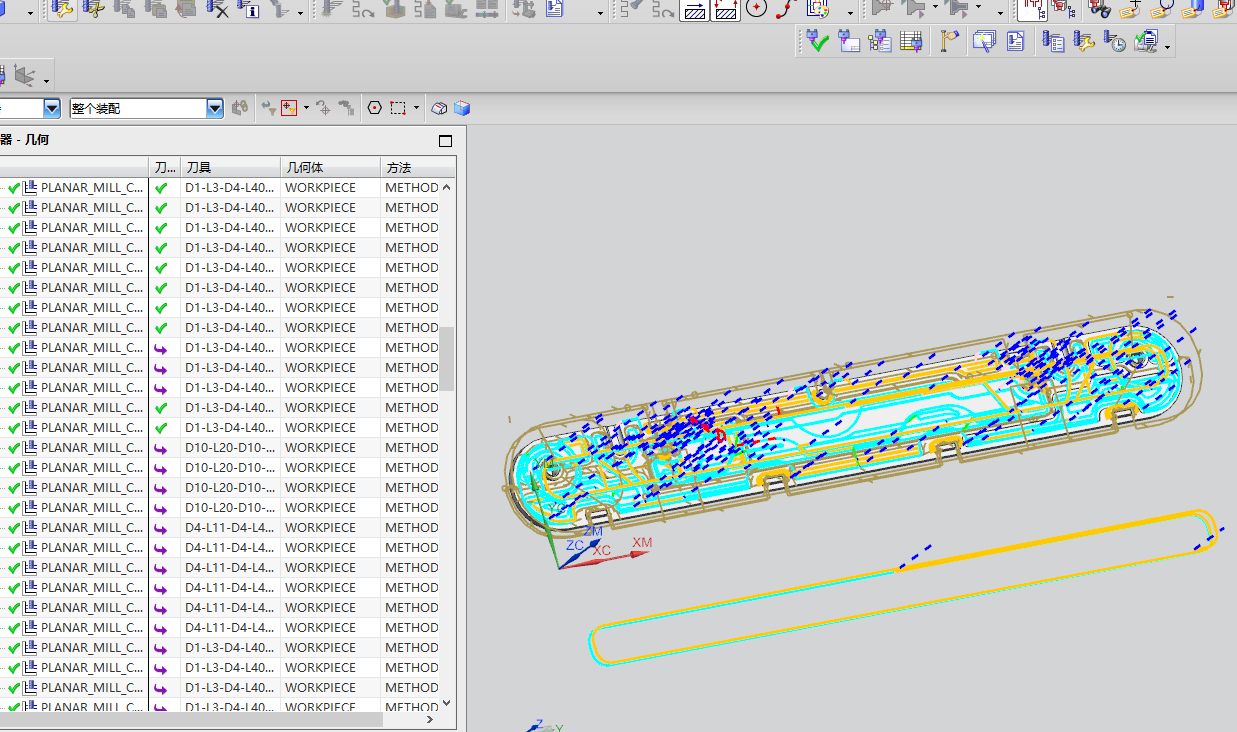Click the navigator vertical scrollbar down arrow
Viewport: 1237px width, 732px height.
pyautogui.click(x=447, y=702)
